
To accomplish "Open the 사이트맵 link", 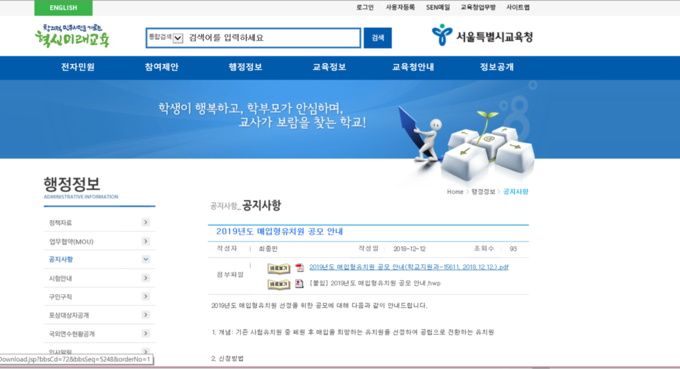I will pos(518,7).
